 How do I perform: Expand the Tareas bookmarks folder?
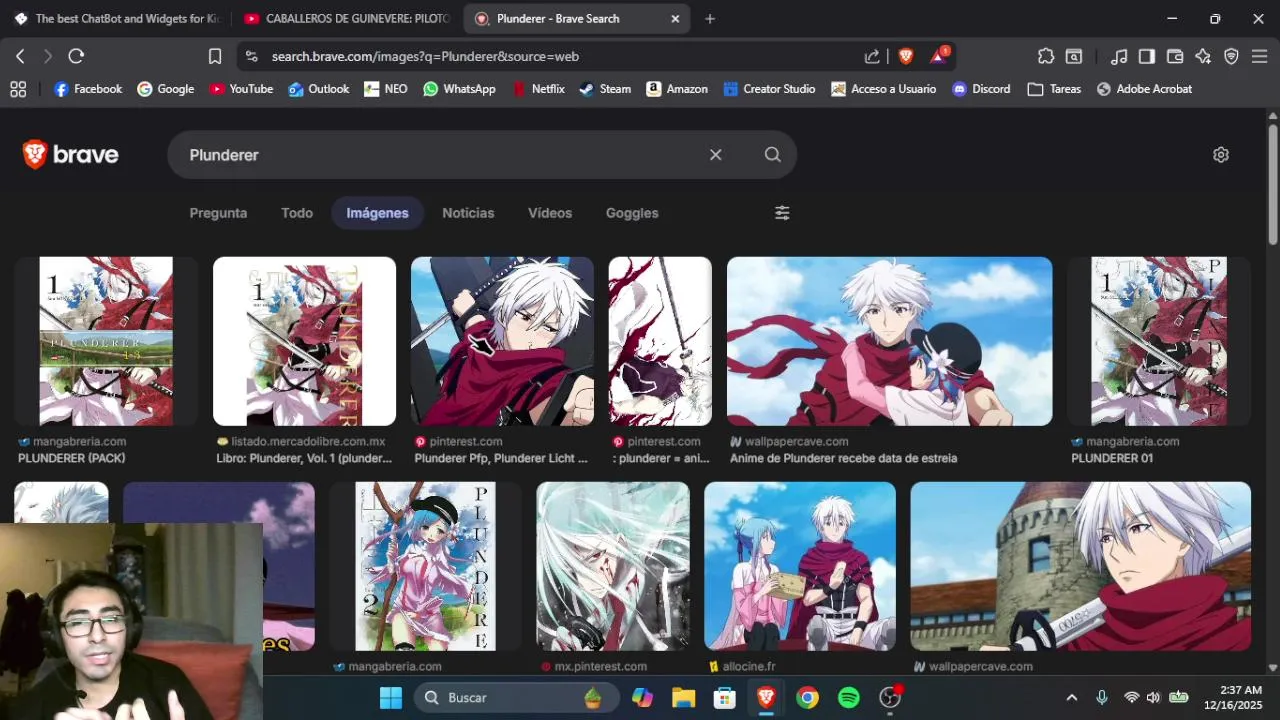(1054, 89)
